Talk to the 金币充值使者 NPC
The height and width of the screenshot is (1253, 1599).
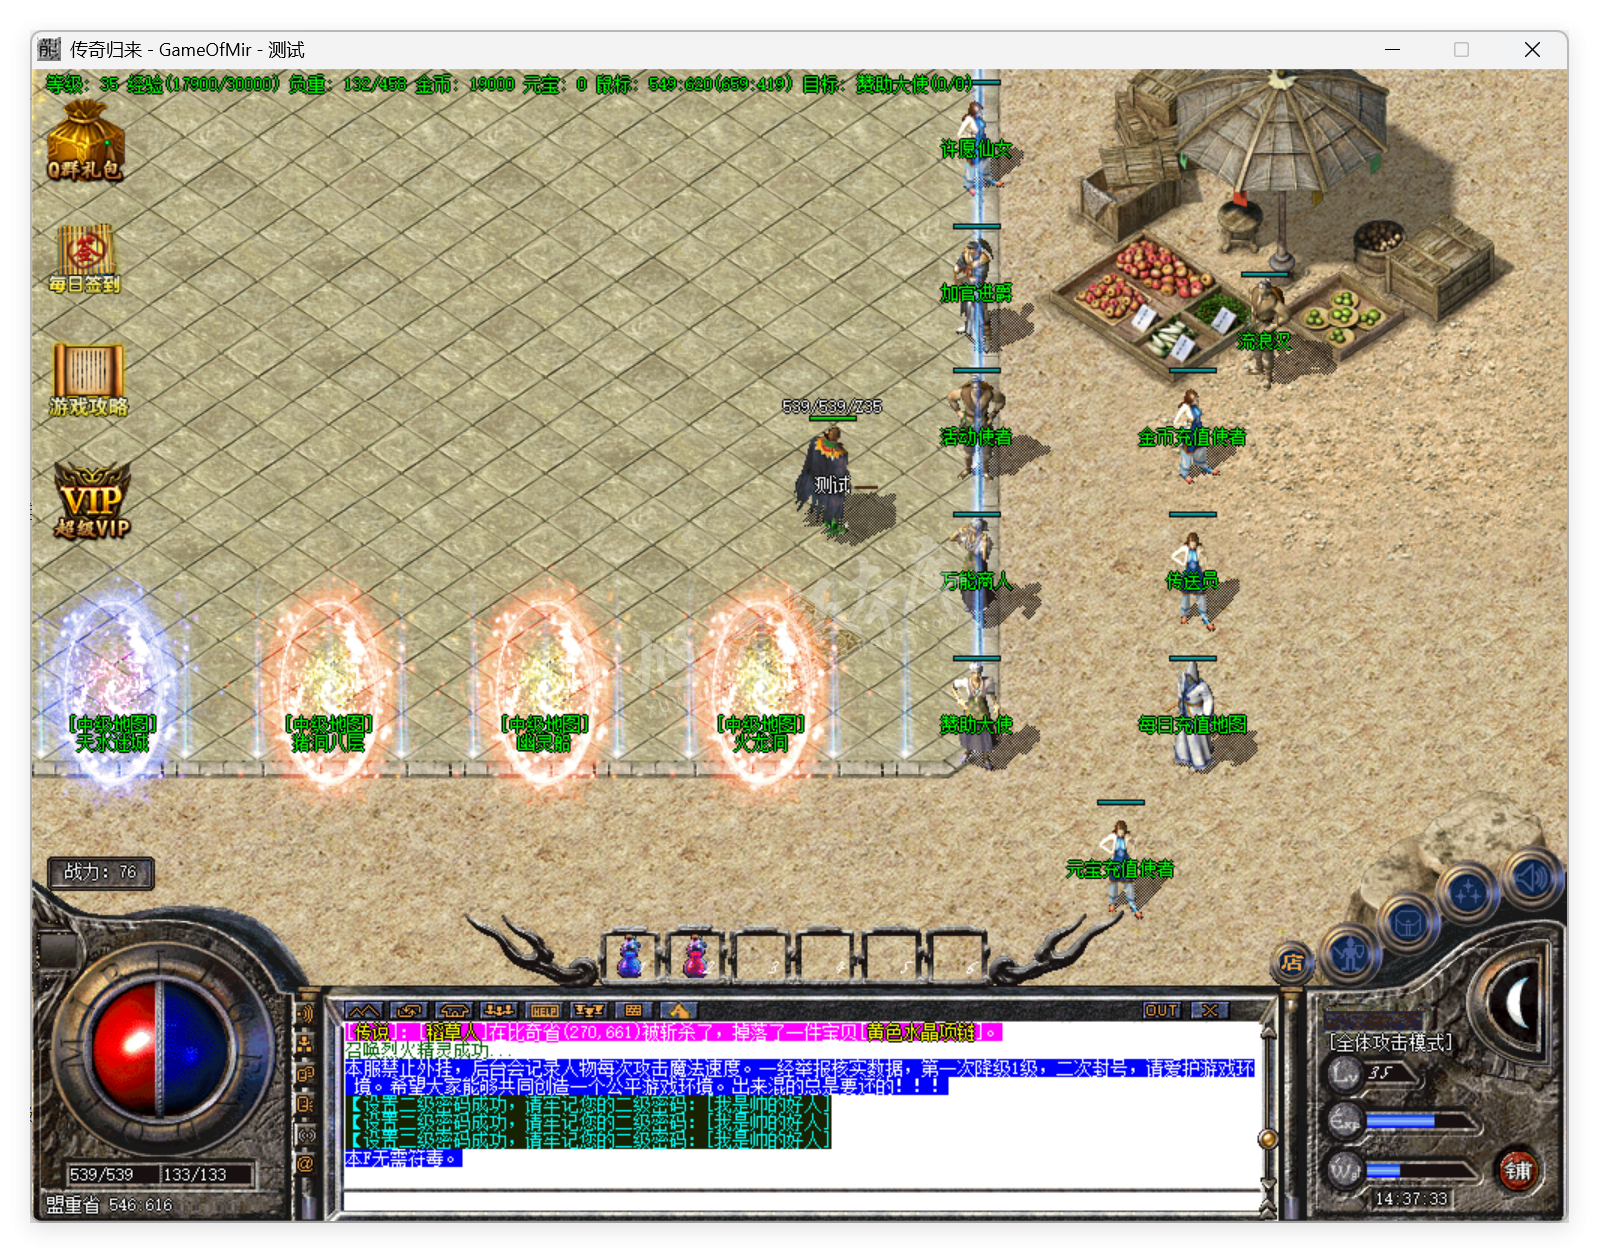click(1192, 435)
